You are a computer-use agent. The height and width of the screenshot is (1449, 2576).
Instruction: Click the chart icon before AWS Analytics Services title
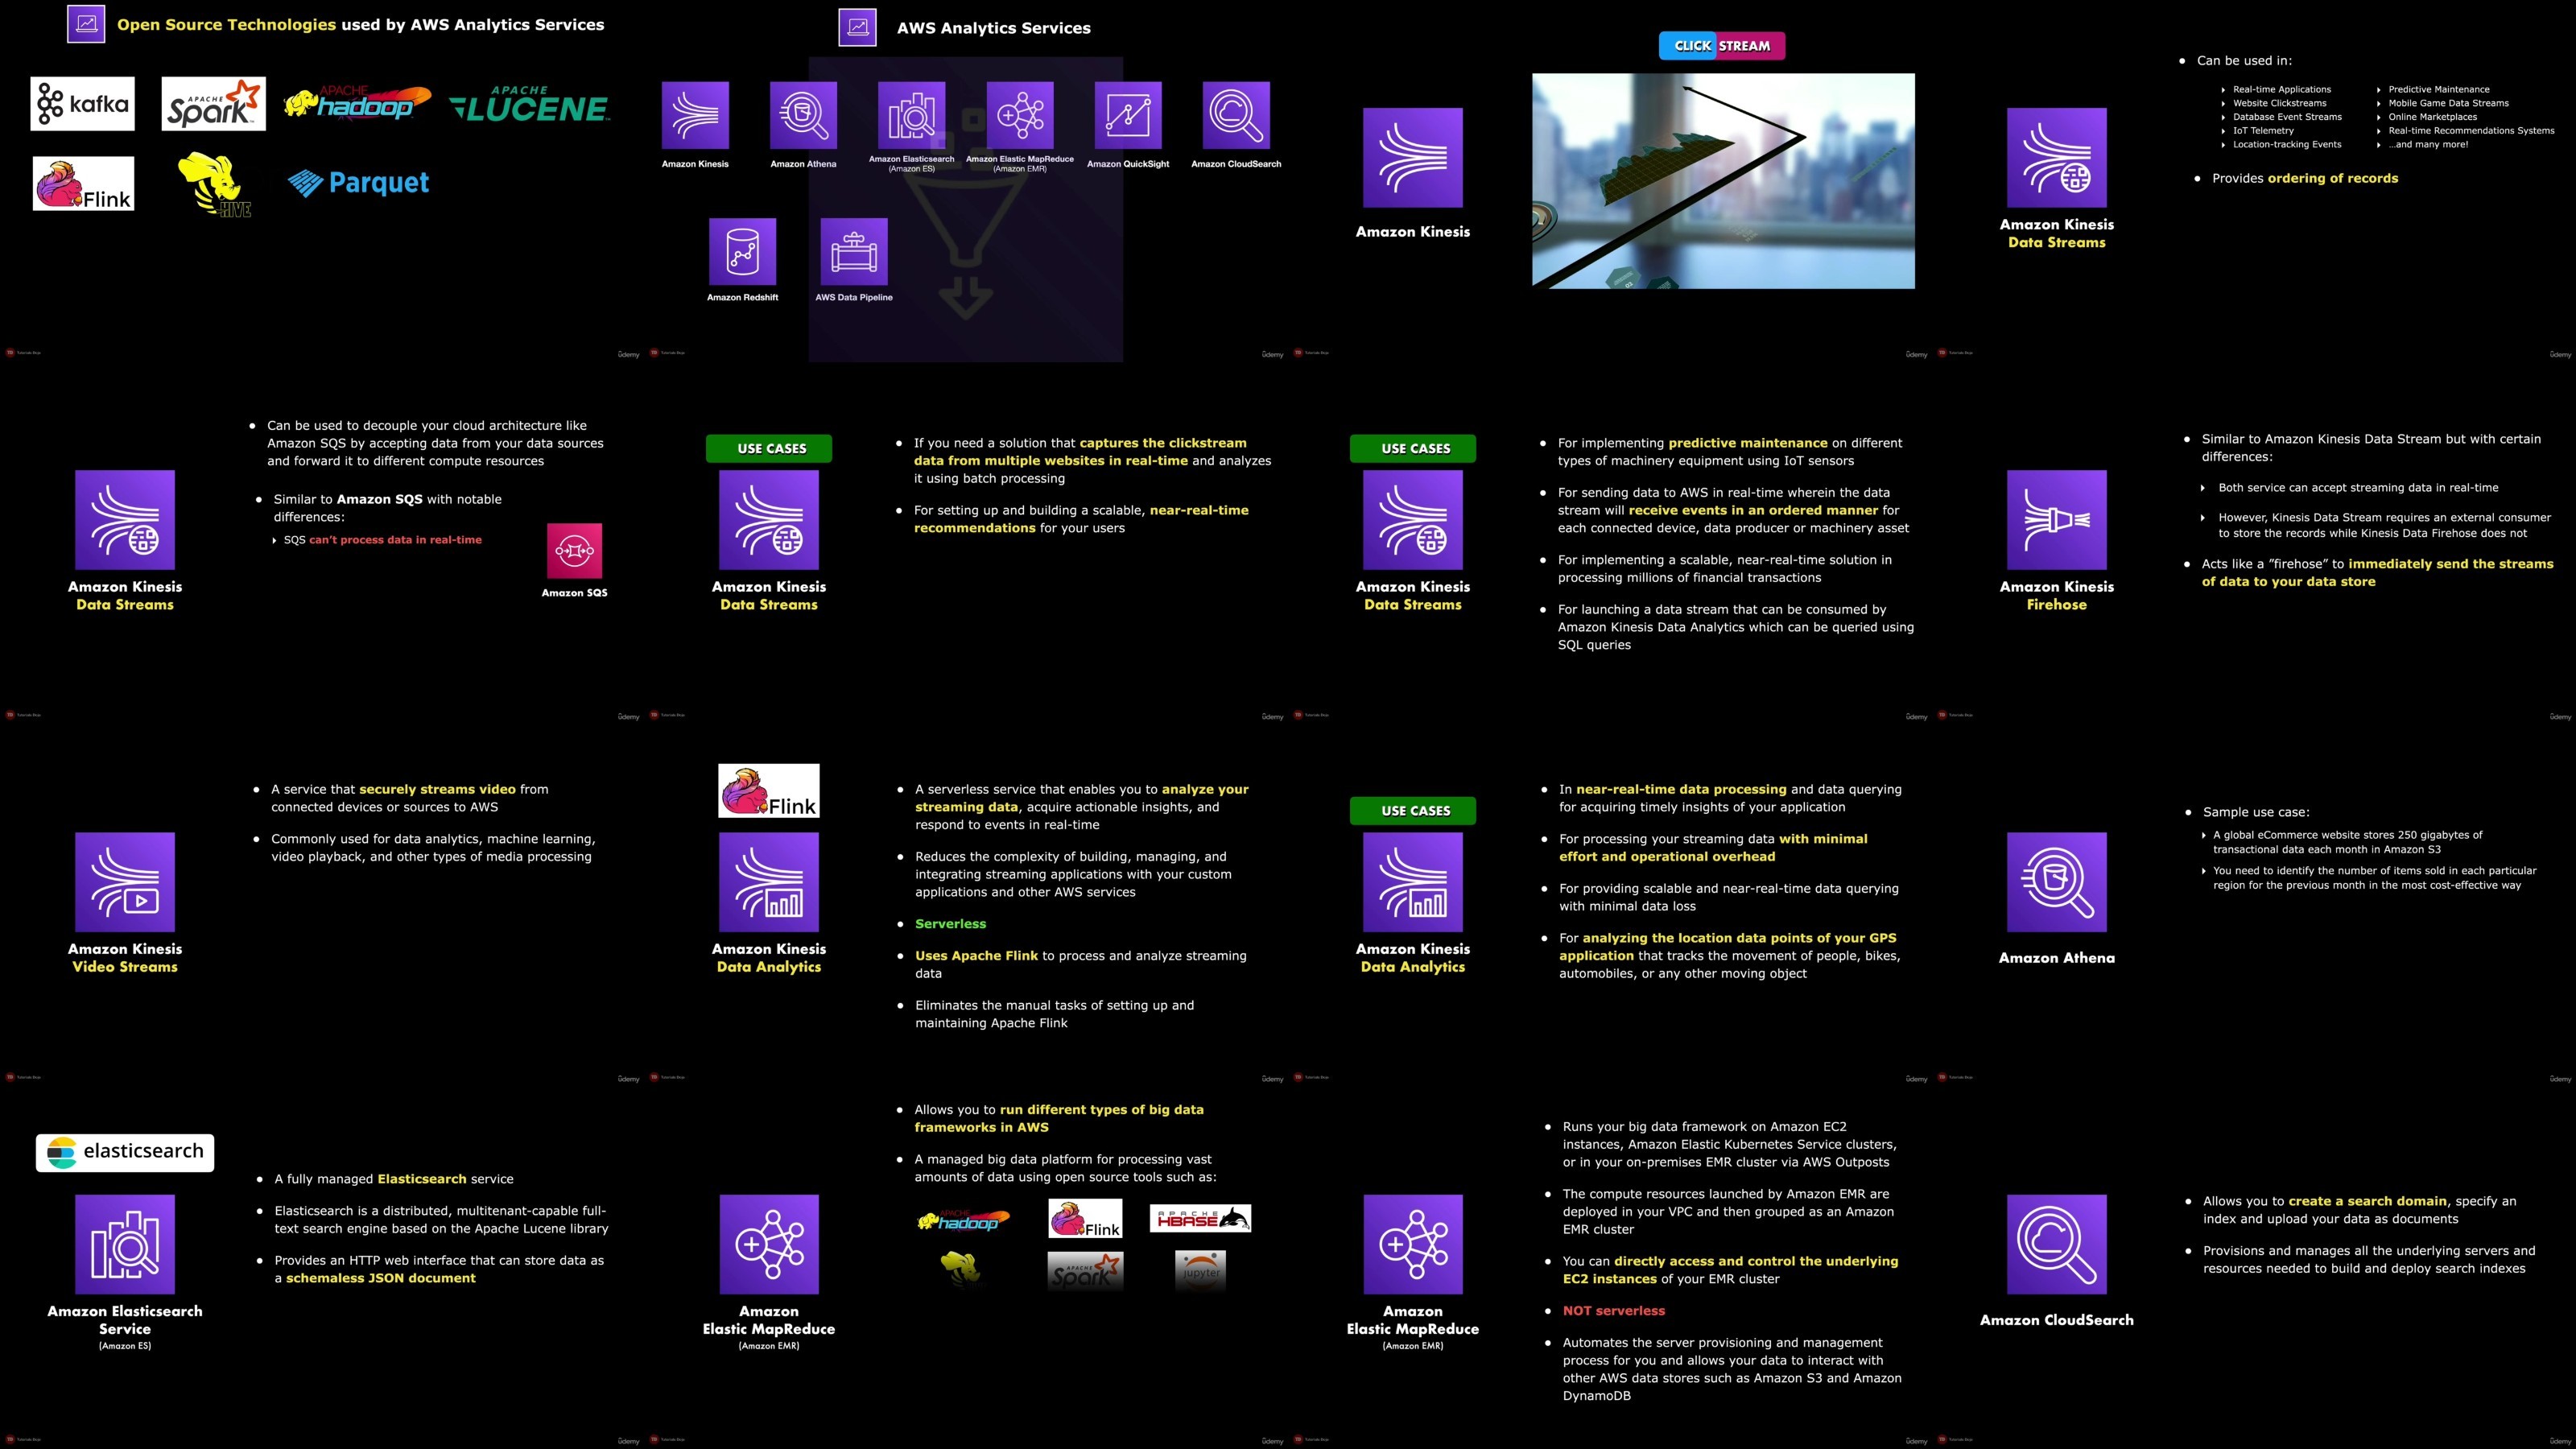858,27
